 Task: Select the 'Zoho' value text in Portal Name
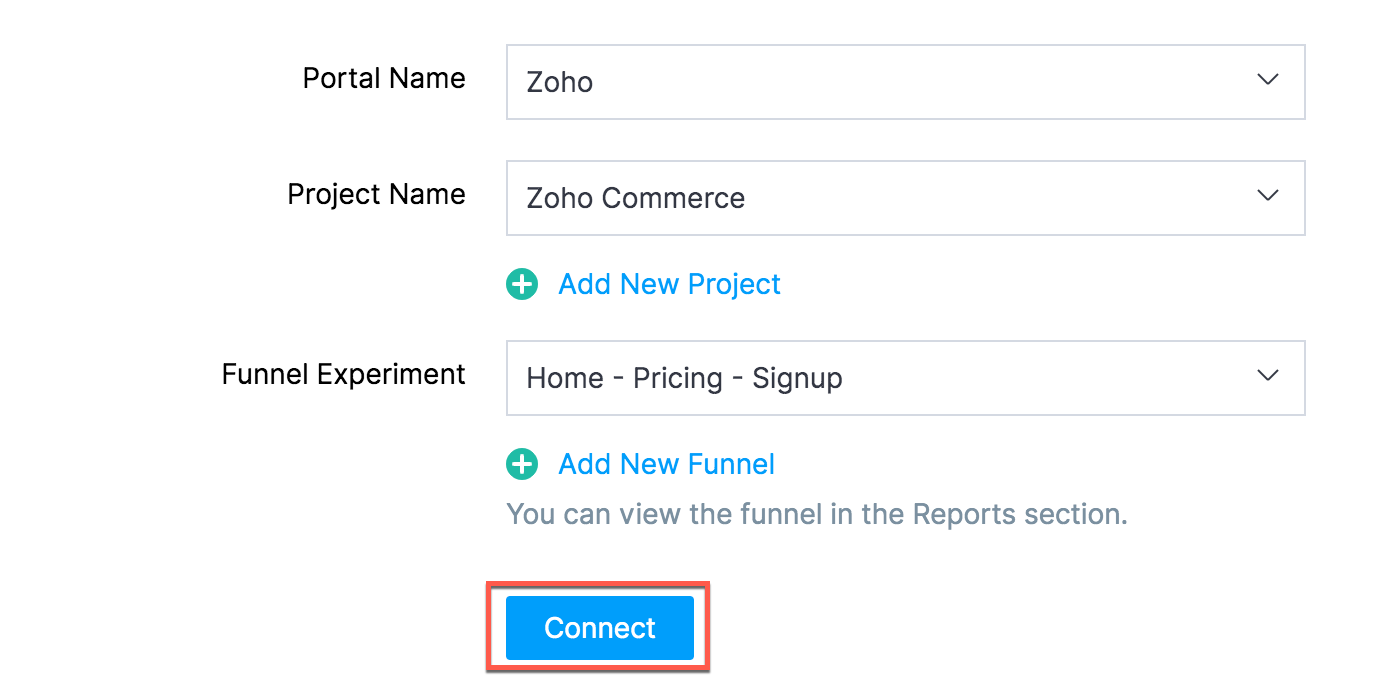coord(560,82)
